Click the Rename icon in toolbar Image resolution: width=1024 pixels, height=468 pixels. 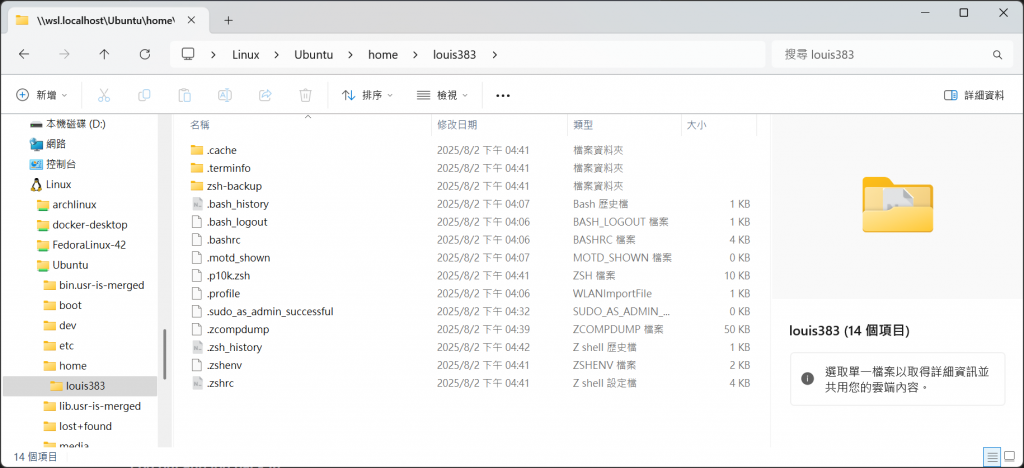point(225,95)
